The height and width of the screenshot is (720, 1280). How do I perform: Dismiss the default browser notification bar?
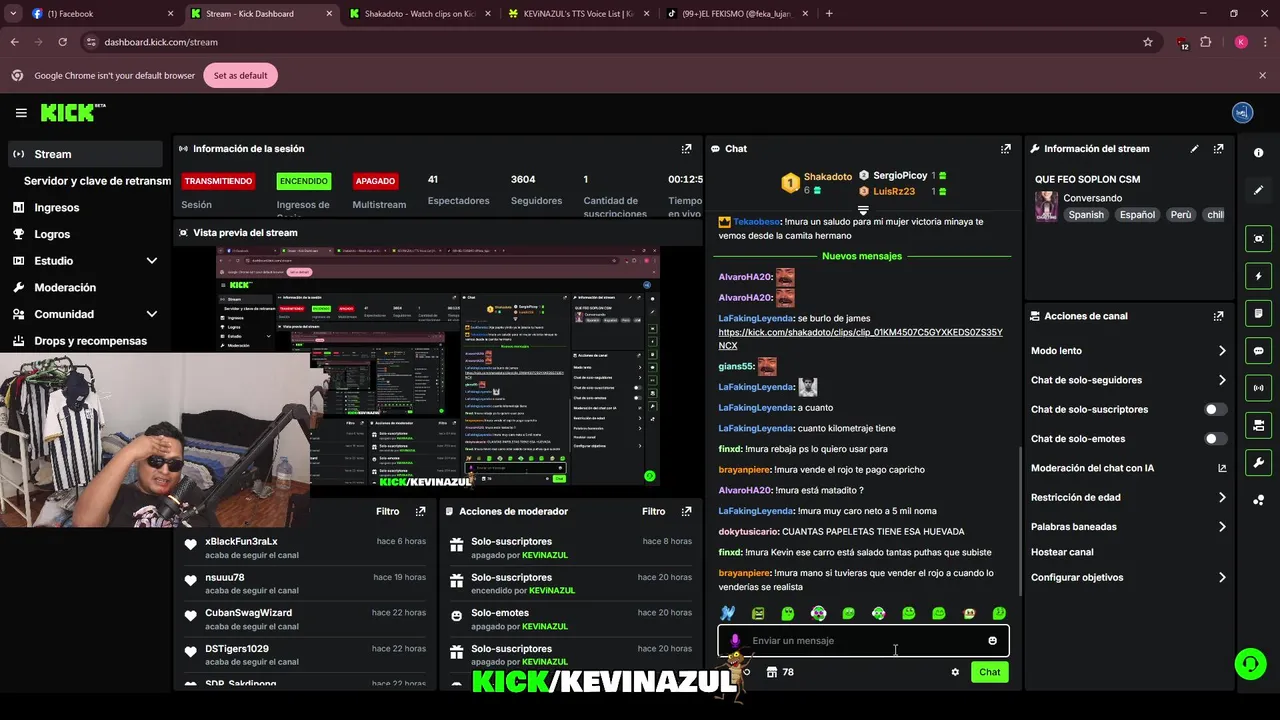click(x=1262, y=76)
